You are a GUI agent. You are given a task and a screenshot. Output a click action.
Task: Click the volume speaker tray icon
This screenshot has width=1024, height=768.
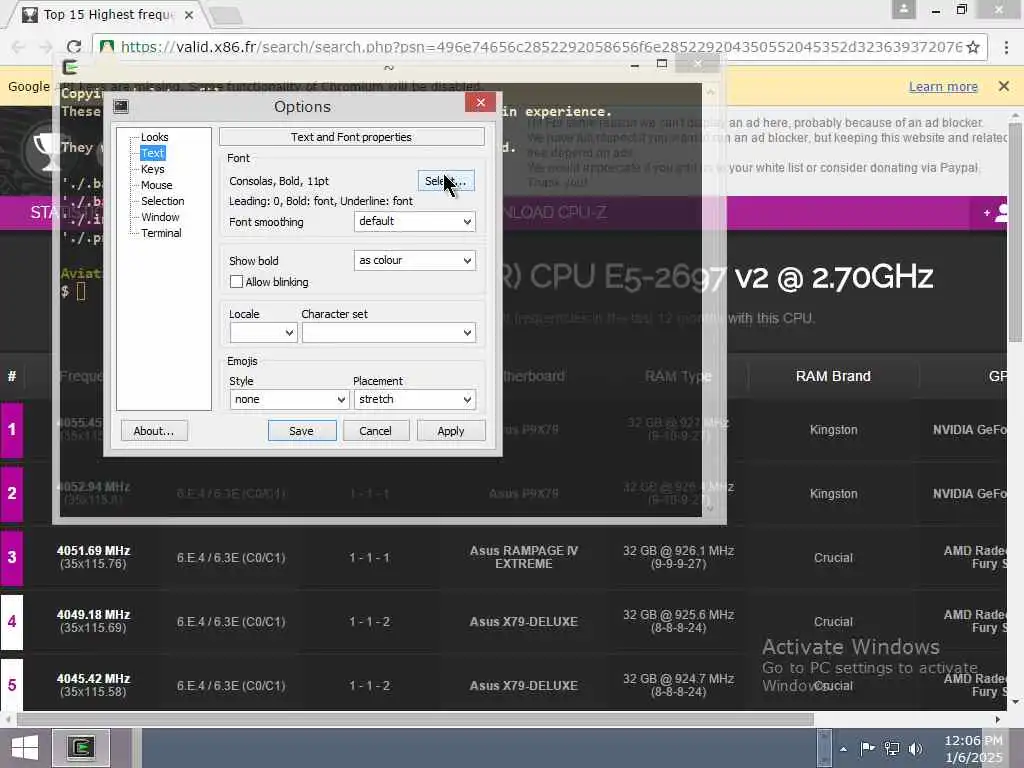tap(916, 749)
